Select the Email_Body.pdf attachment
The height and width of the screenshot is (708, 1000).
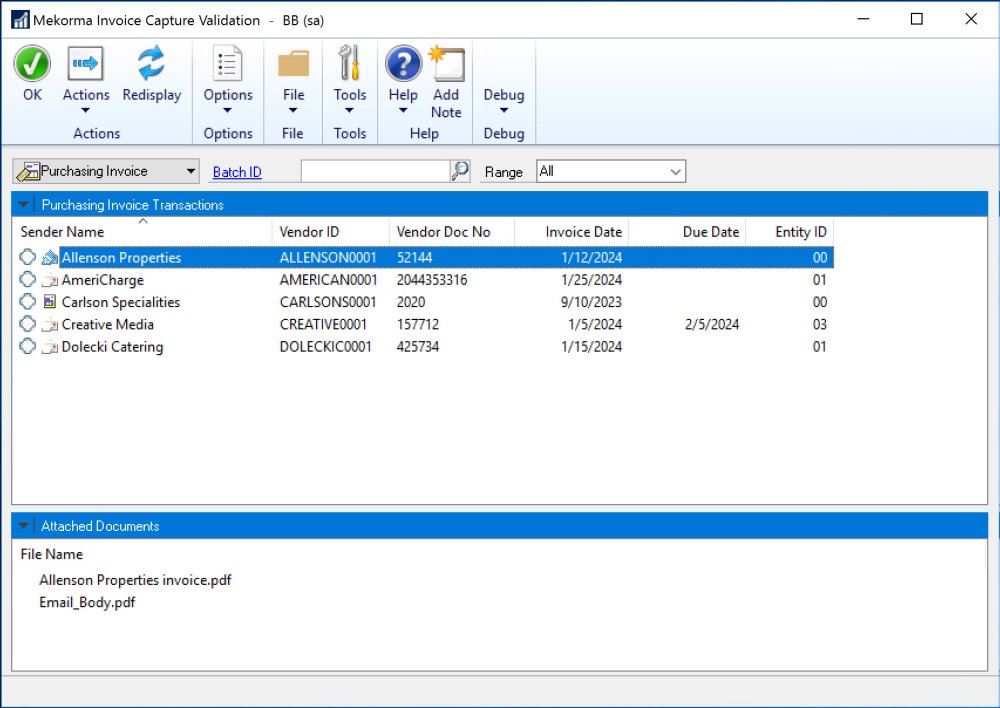pyautogui.click(x=87, y=603)
